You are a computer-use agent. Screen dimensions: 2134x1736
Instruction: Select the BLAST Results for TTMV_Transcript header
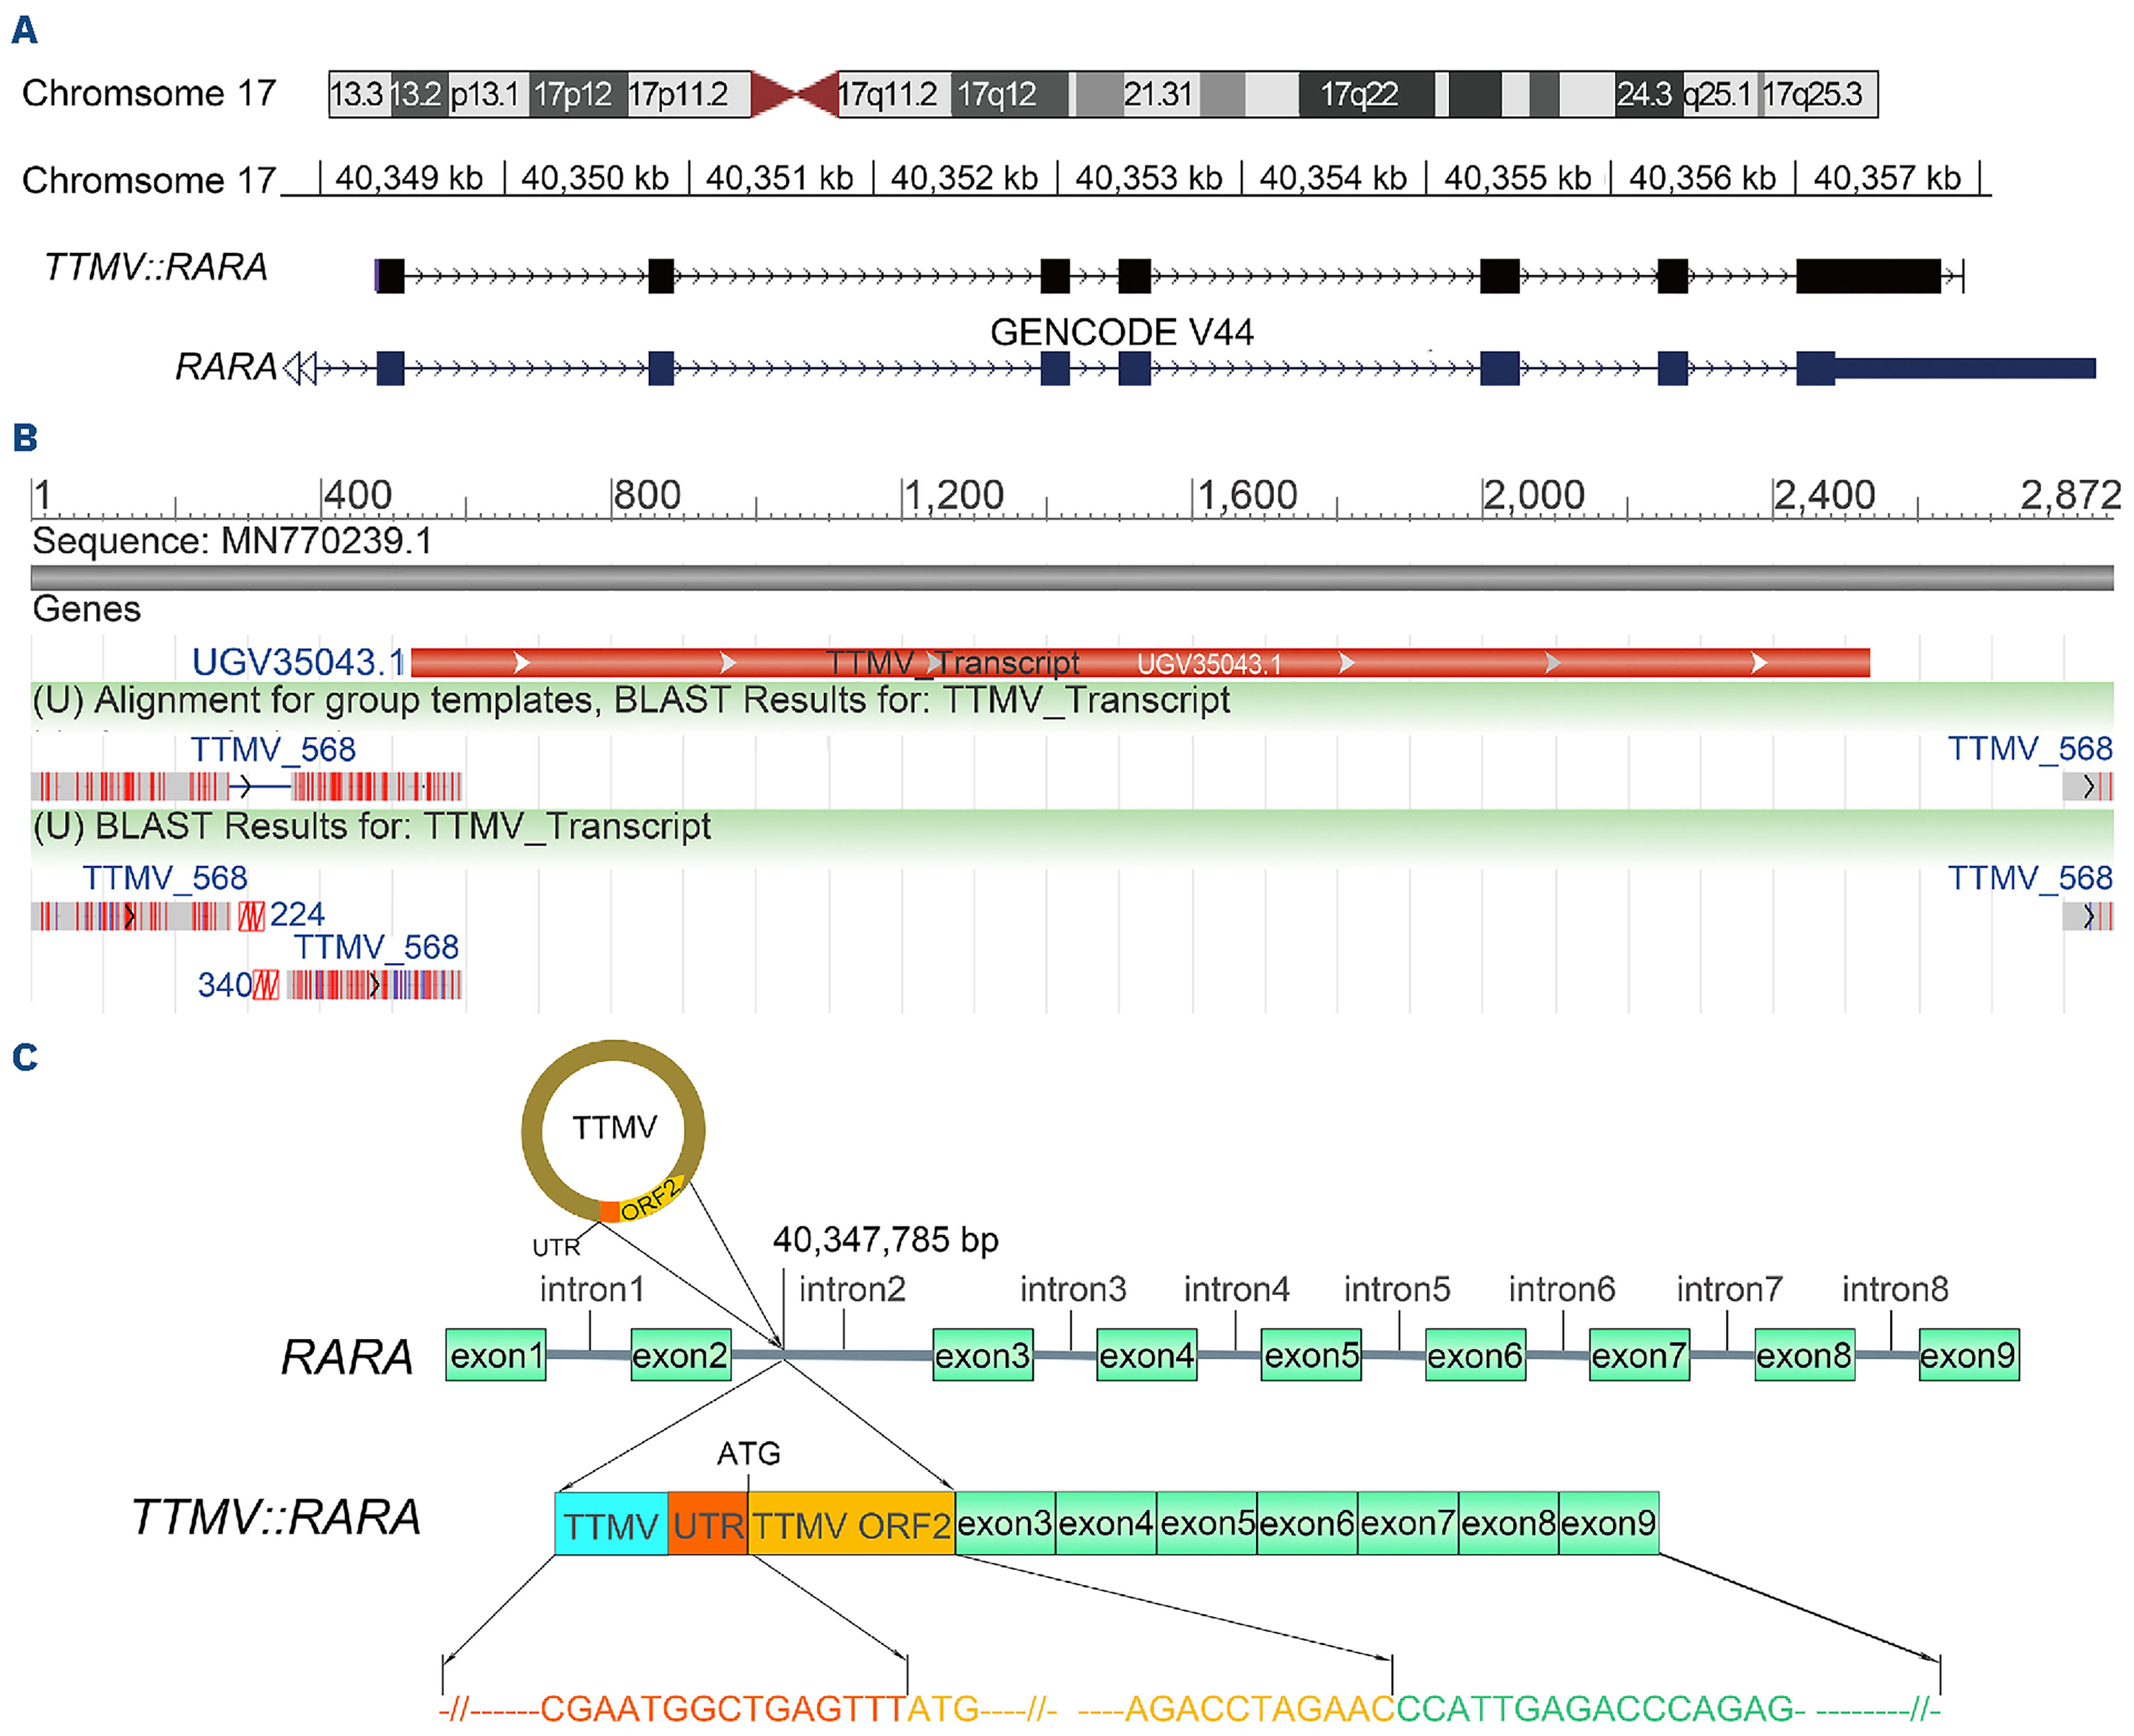372,827
